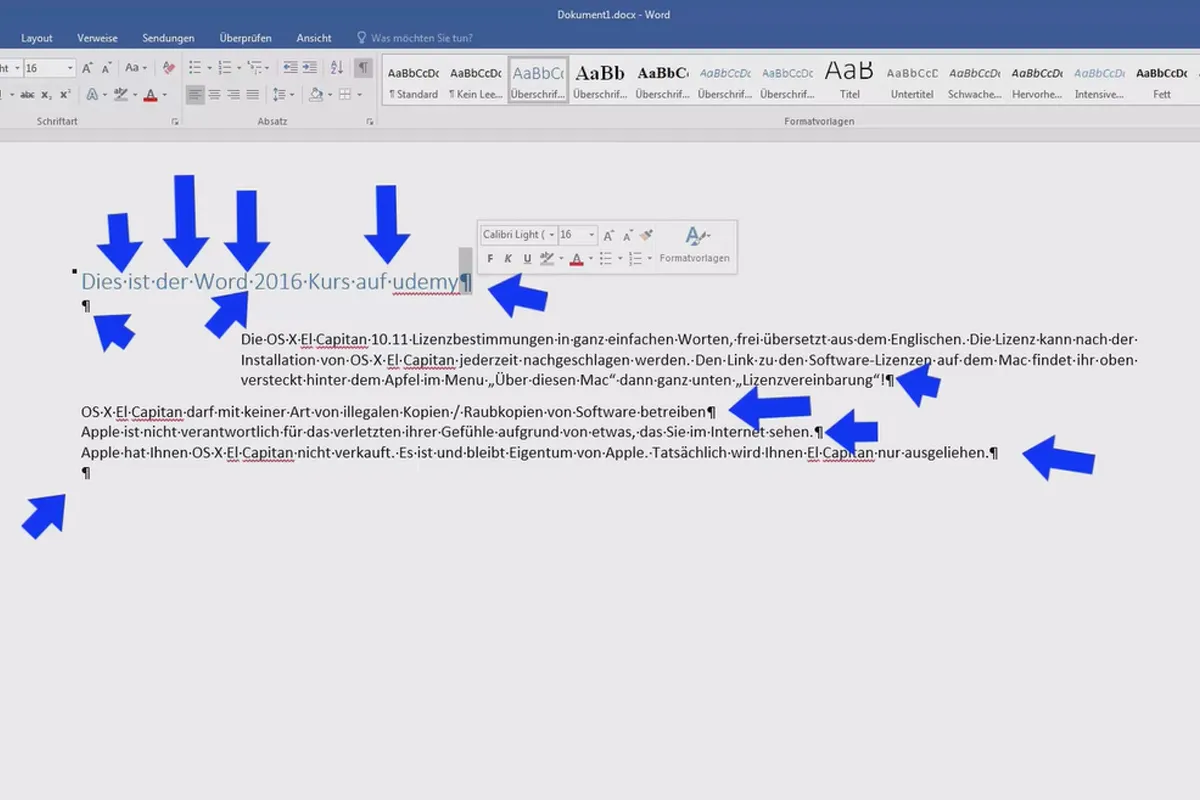This screenshot has width=1200, height=800.
Task: Apply the Fett style
Action: click(1161, 80)
